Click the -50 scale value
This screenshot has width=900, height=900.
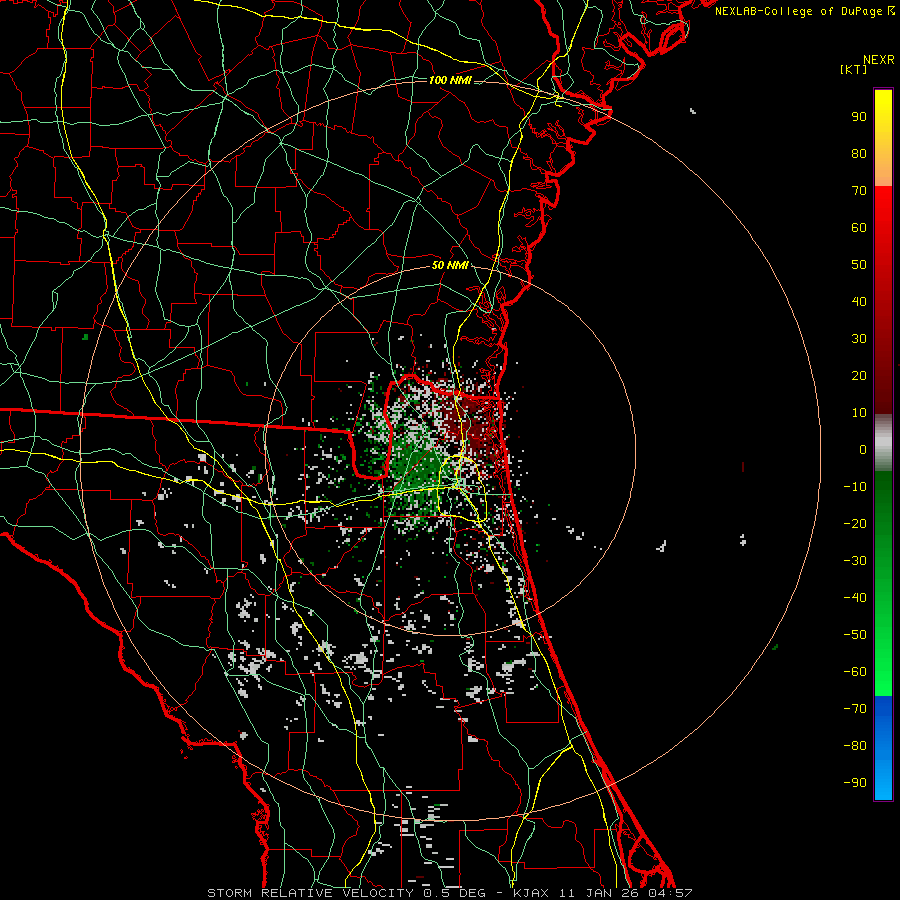click(855, 635)
